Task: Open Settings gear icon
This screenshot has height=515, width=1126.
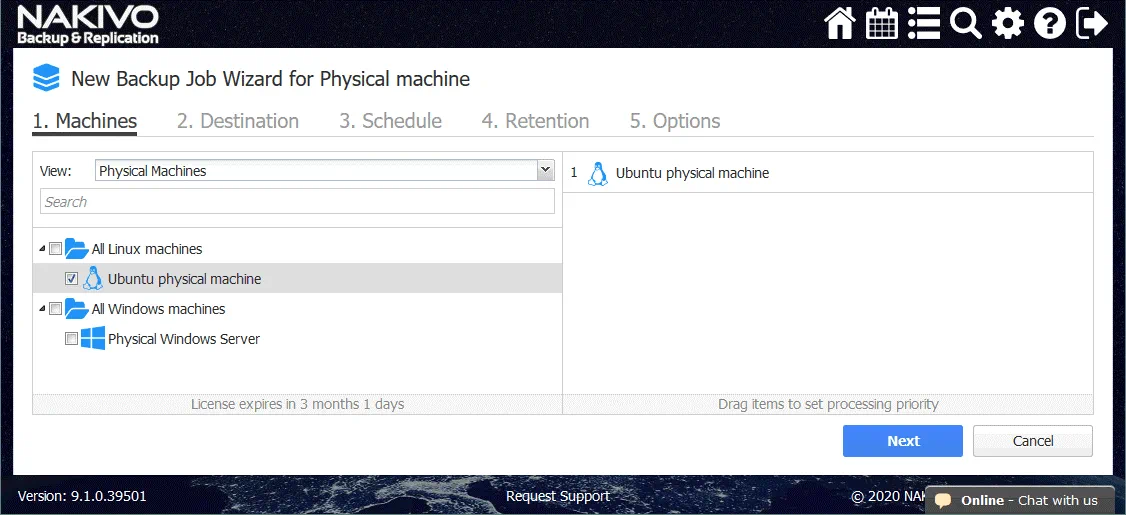Action: pos(1007,23)
